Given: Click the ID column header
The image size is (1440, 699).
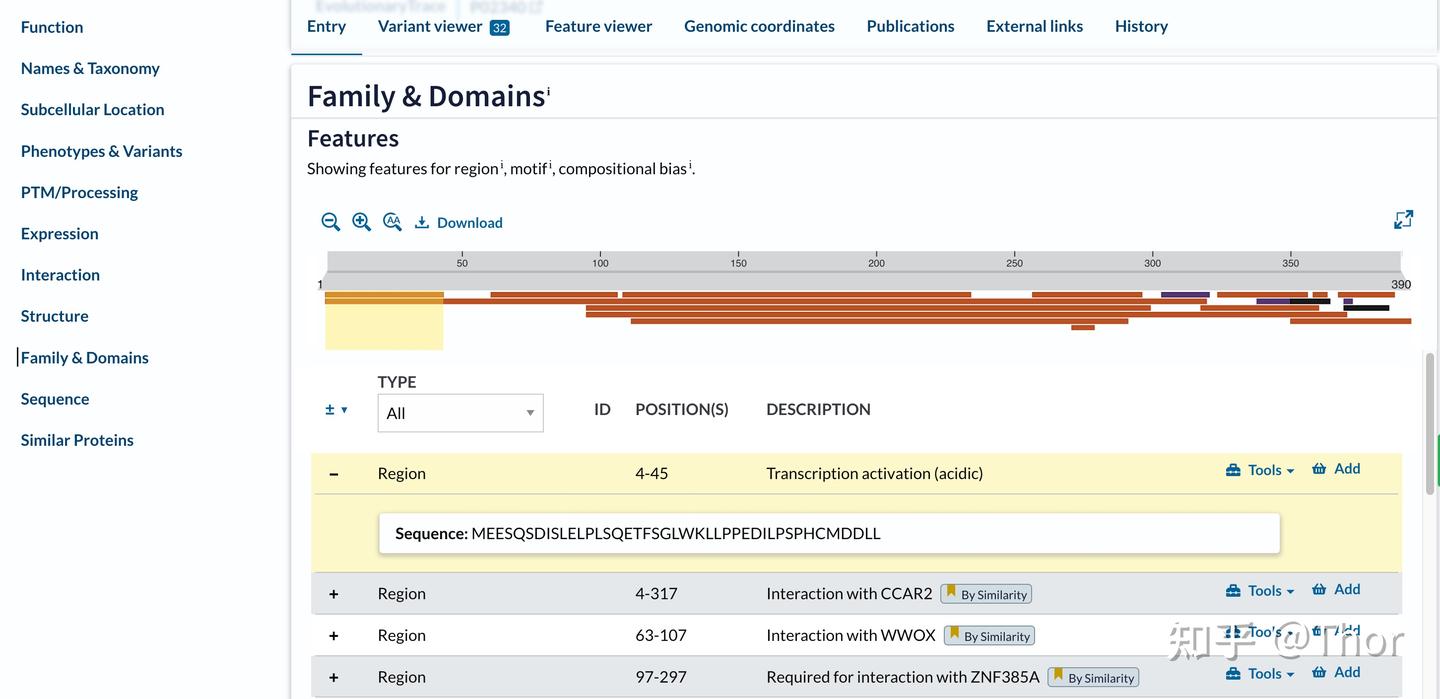Looking at the screenshot, I should click(602, 409).
